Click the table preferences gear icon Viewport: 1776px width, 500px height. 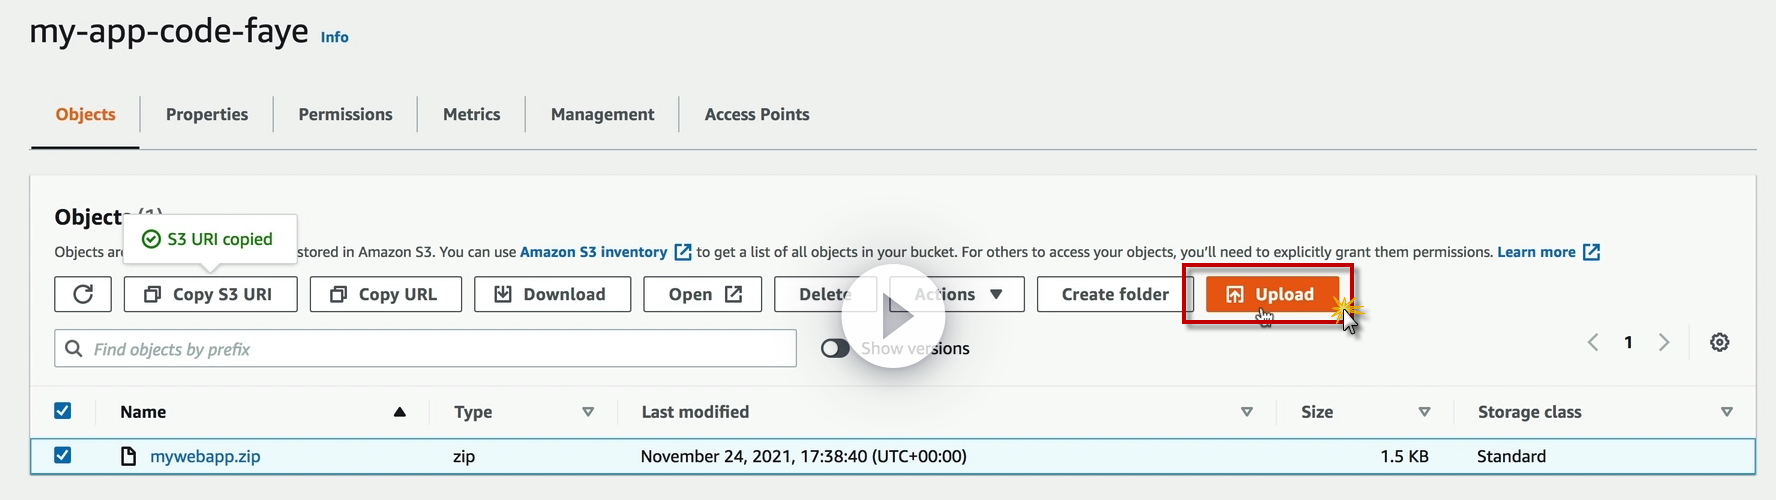(x=1719, y=342)
